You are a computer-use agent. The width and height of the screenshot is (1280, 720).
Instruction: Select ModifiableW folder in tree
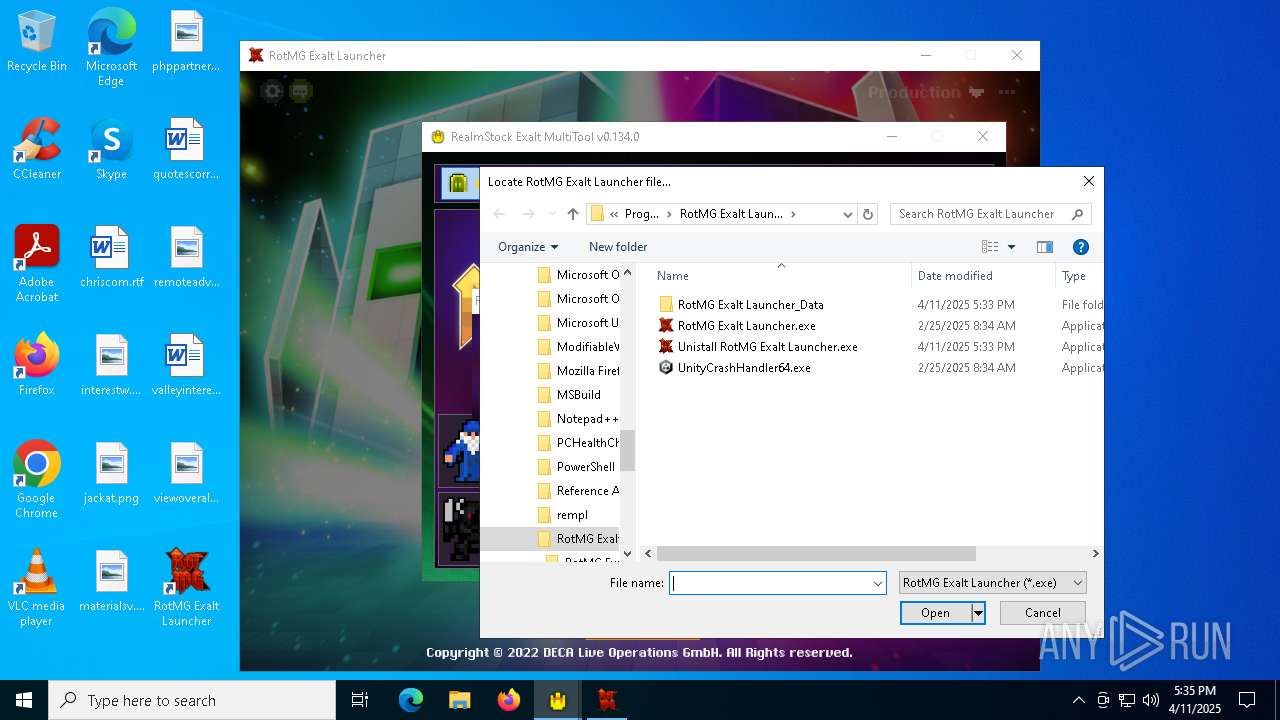[578, 347]
